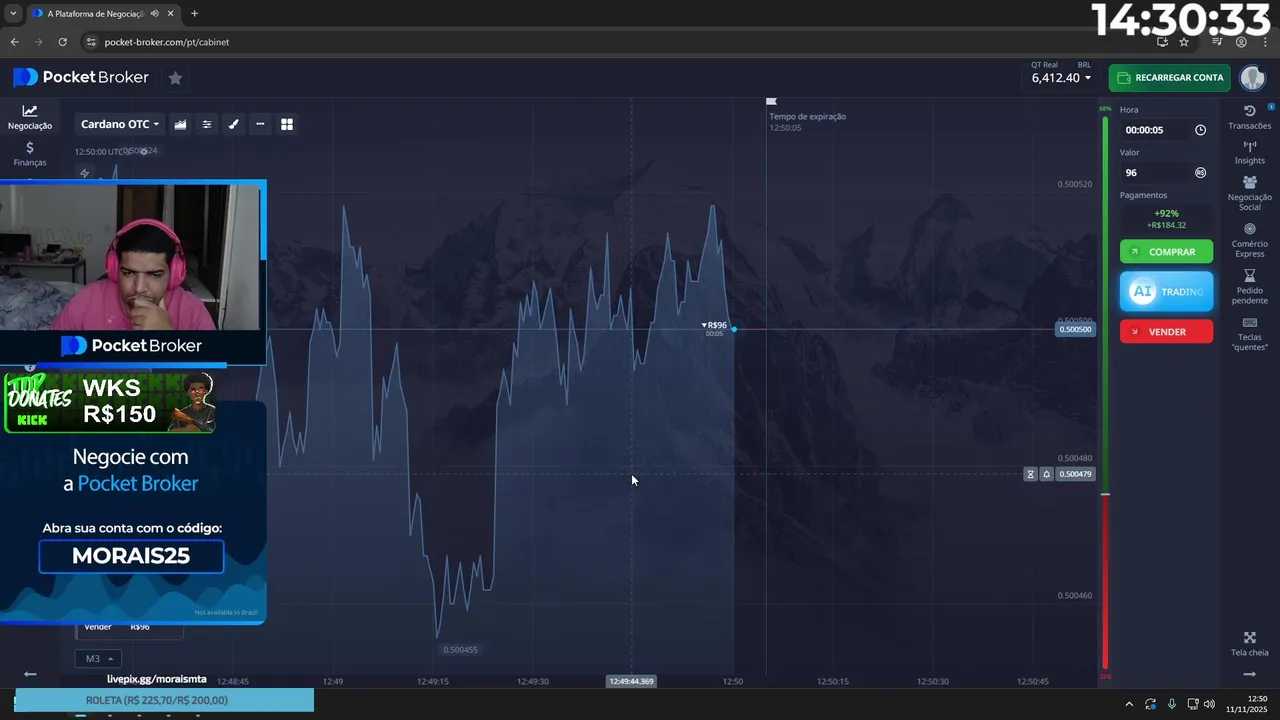The width and height of the screenshot is (1280, 720).
Task: Open Transações history panel
Action: (1249, 117)
